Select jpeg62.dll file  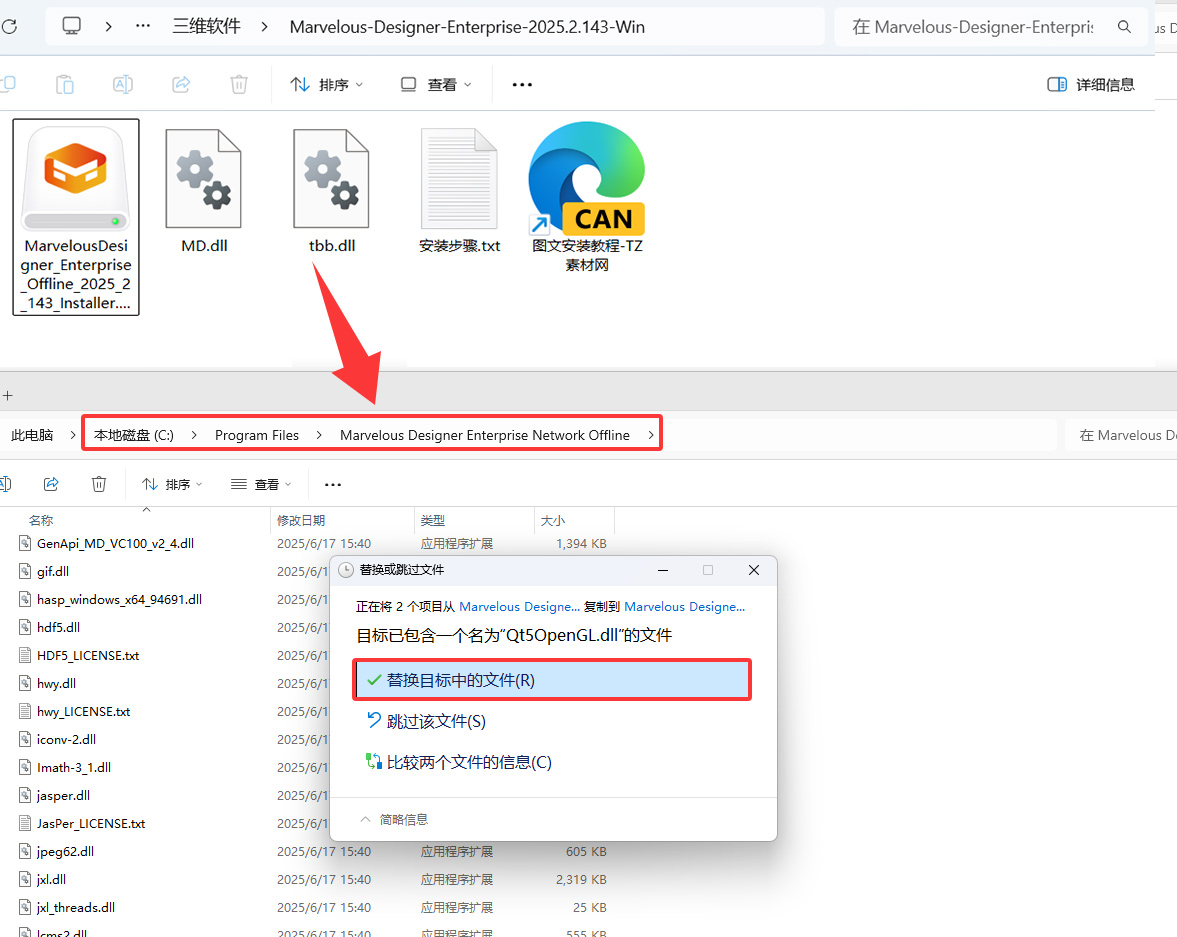65,851
